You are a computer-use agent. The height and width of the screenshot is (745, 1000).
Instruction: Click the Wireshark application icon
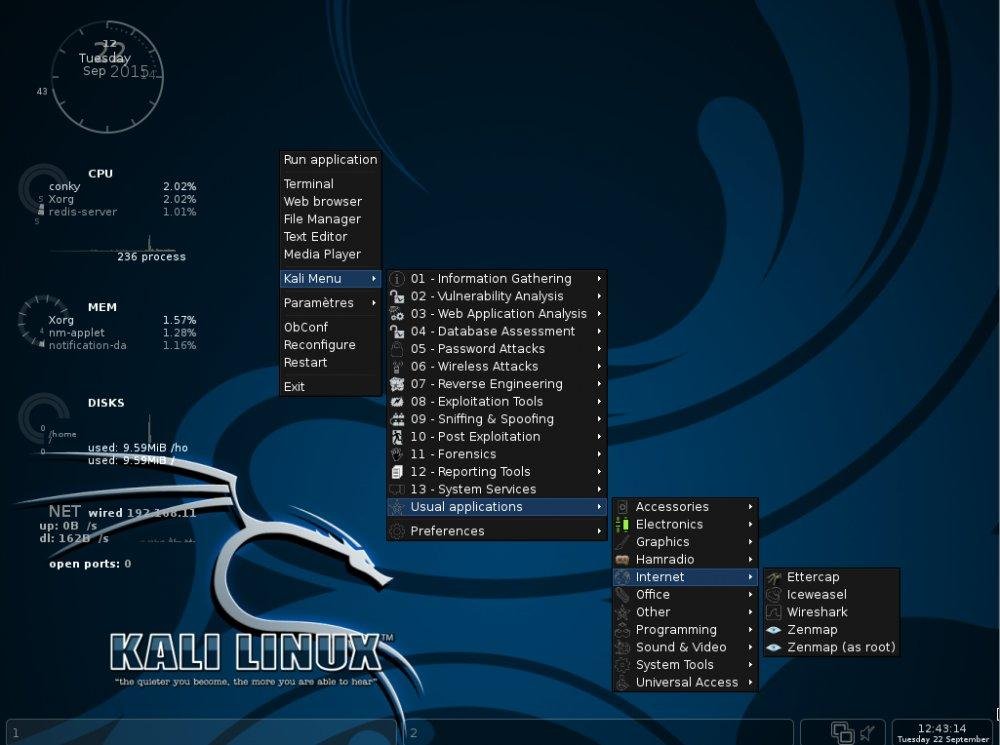tap(774, 612)
